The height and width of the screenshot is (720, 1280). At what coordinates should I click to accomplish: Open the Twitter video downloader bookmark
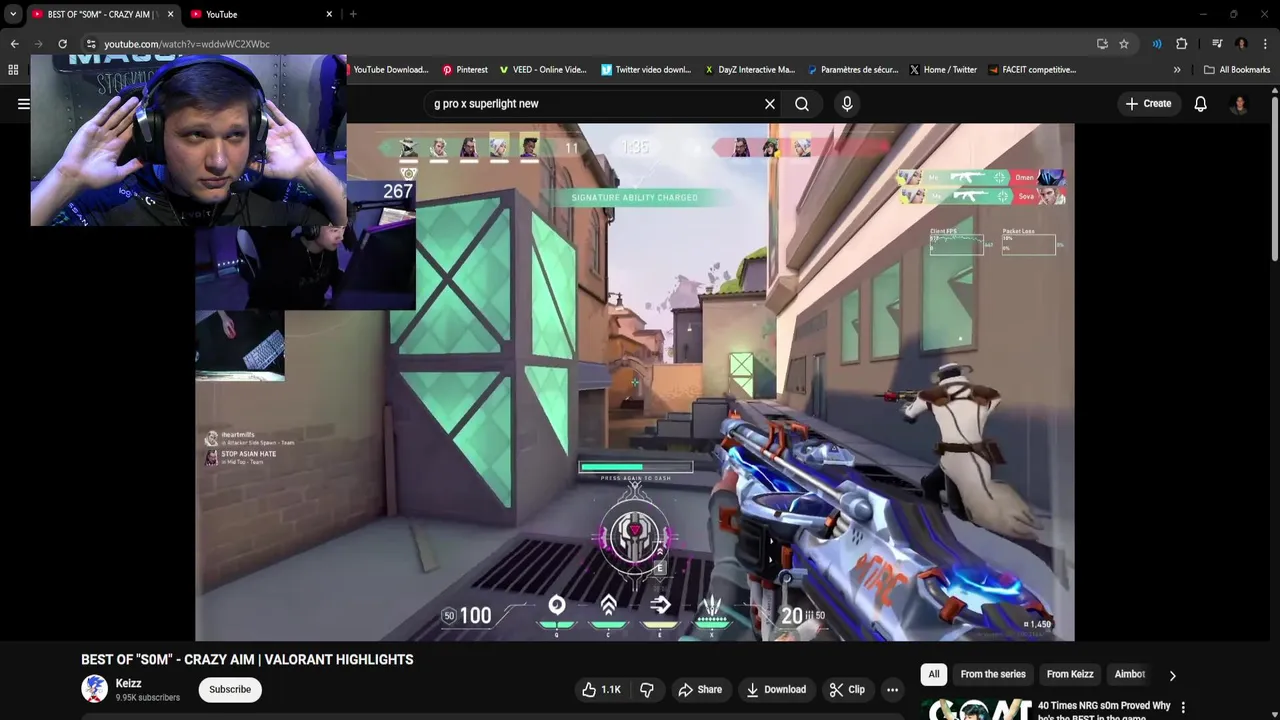(x=646, y=70)
